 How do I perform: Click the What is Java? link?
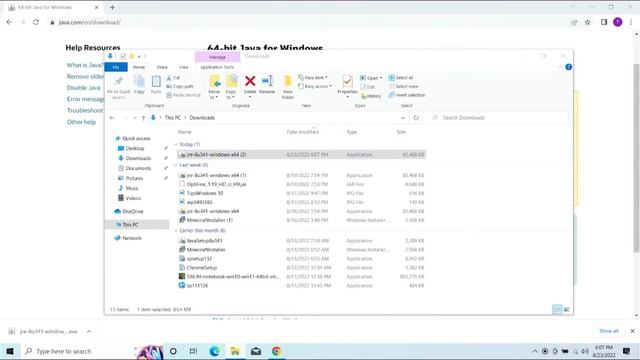coord(85,65)
